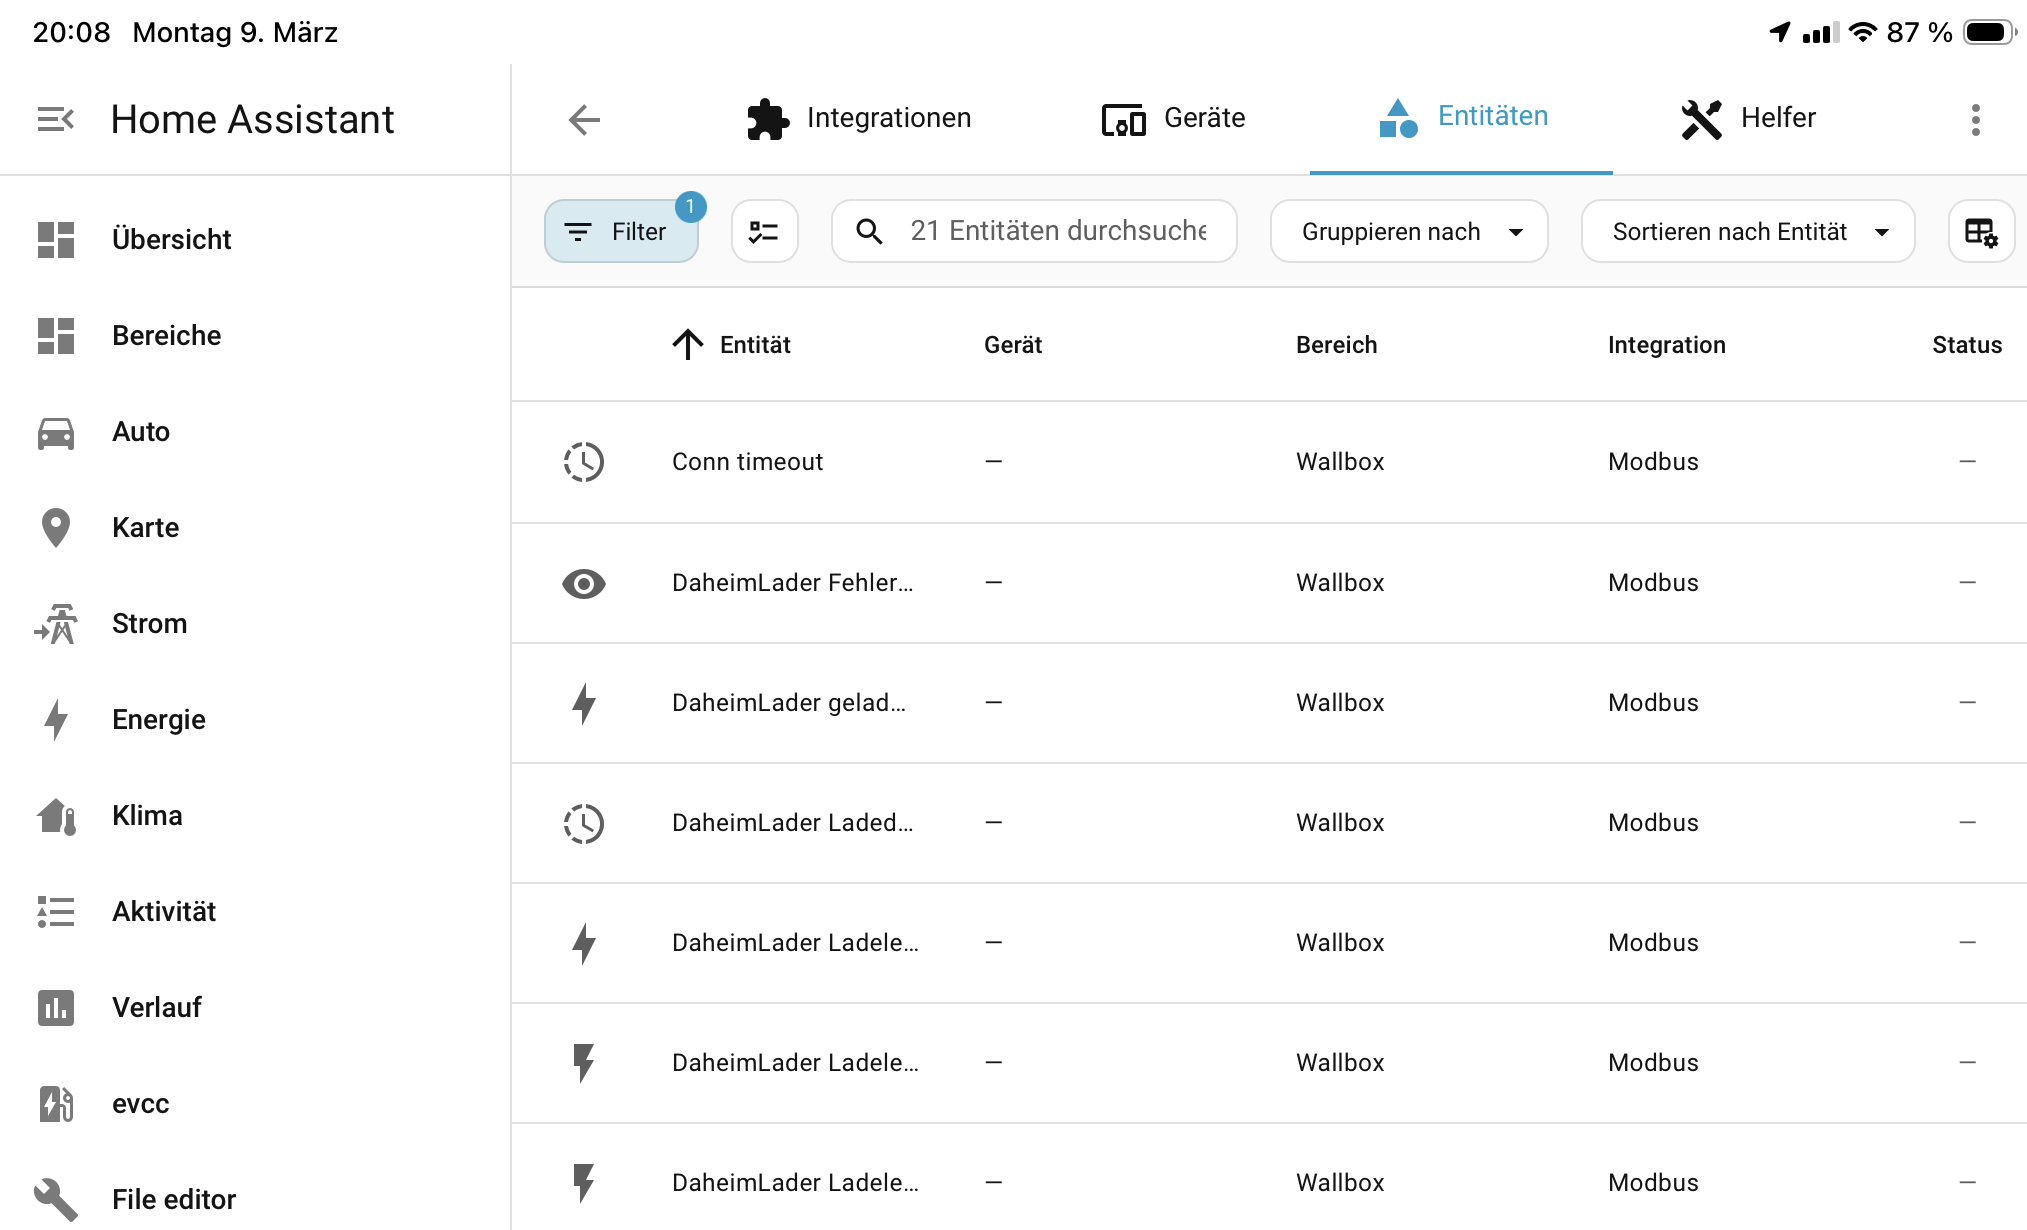Open the Sortieren nach Entität dropdown
The width and height of the screenshot is (2027, 1230).
1746,232
